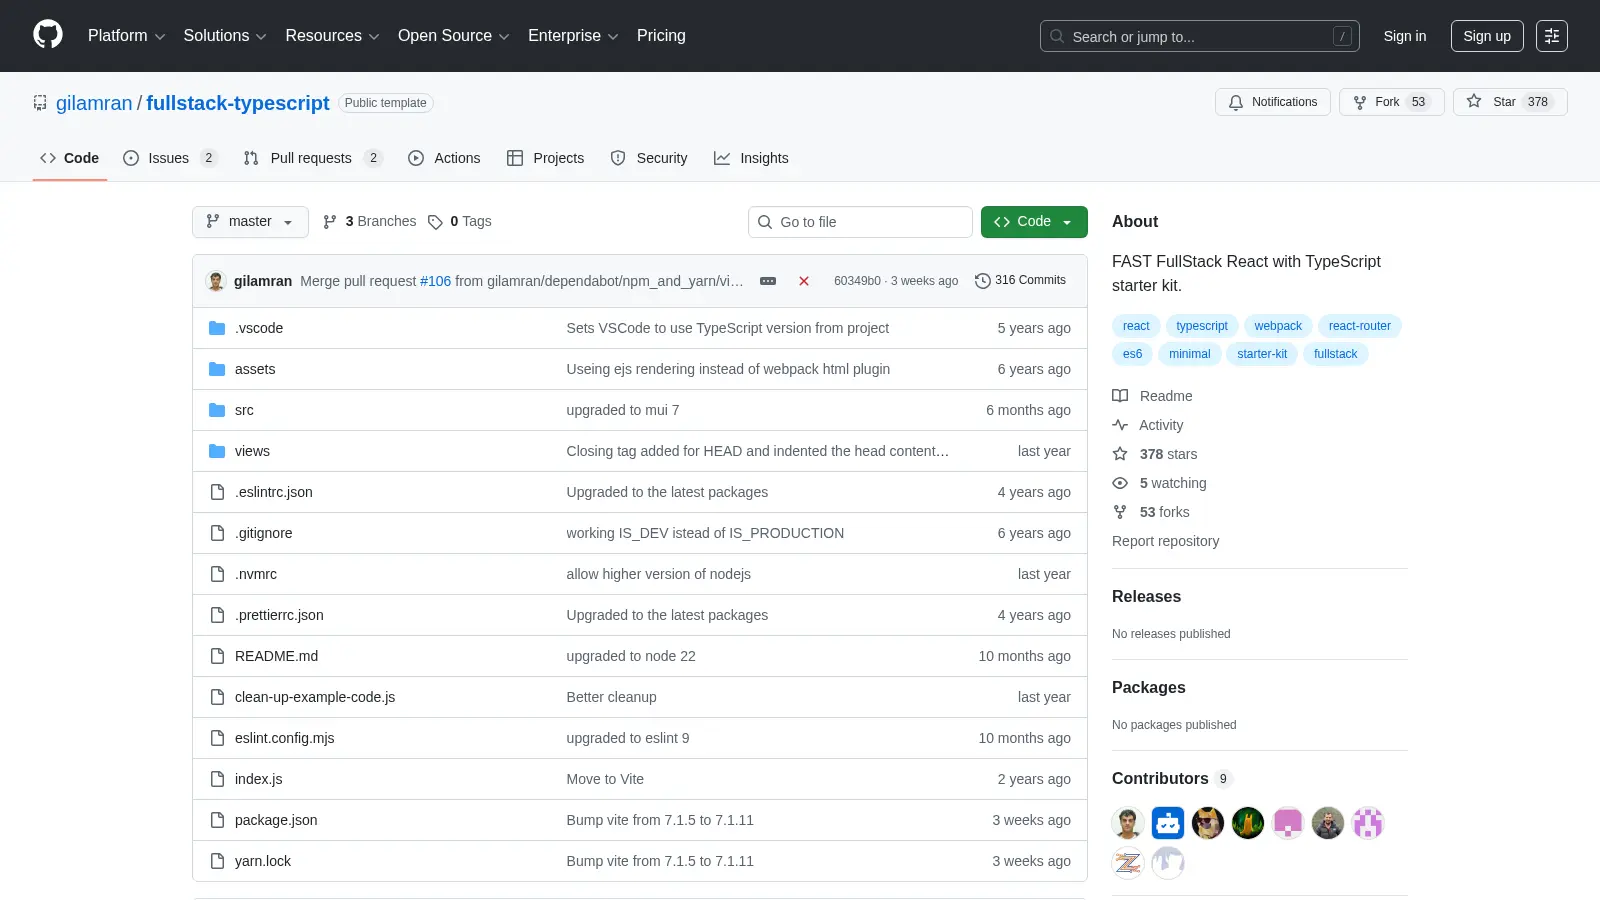Click the failed status X icon
The width and height of the screenshot is (1600, 900).
(804, 281)
